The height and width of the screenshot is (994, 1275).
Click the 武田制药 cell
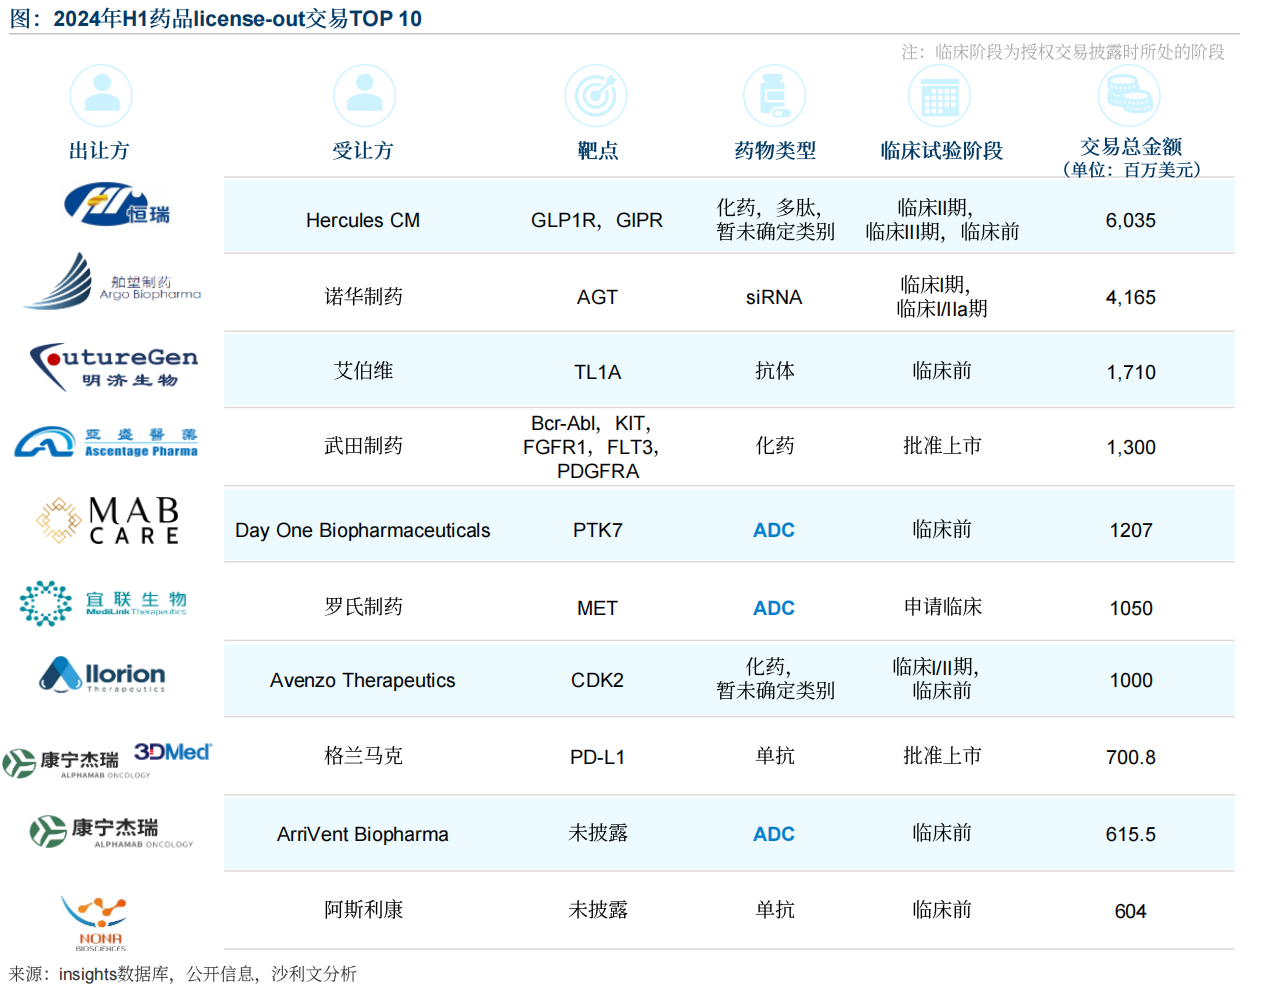tap(363, 446)
